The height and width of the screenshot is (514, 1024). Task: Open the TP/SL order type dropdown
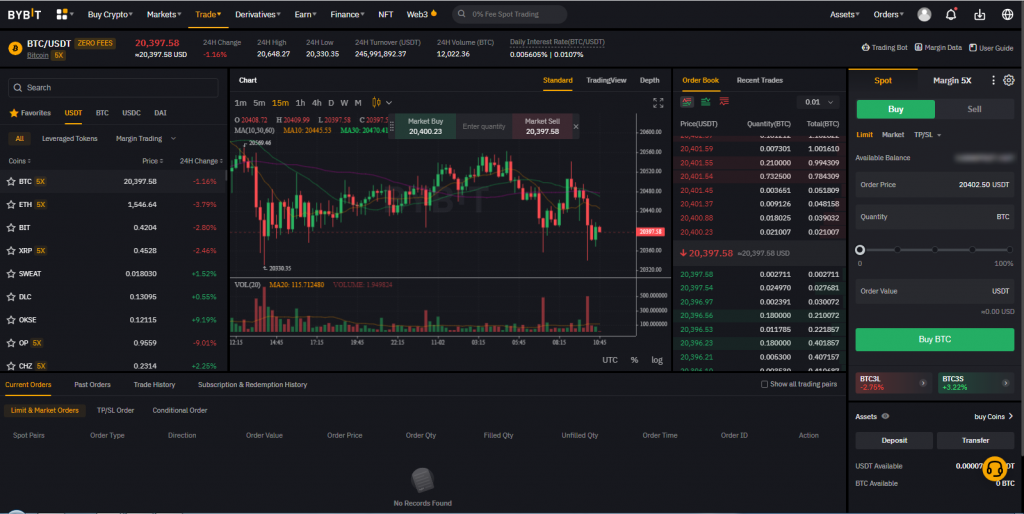927,135
